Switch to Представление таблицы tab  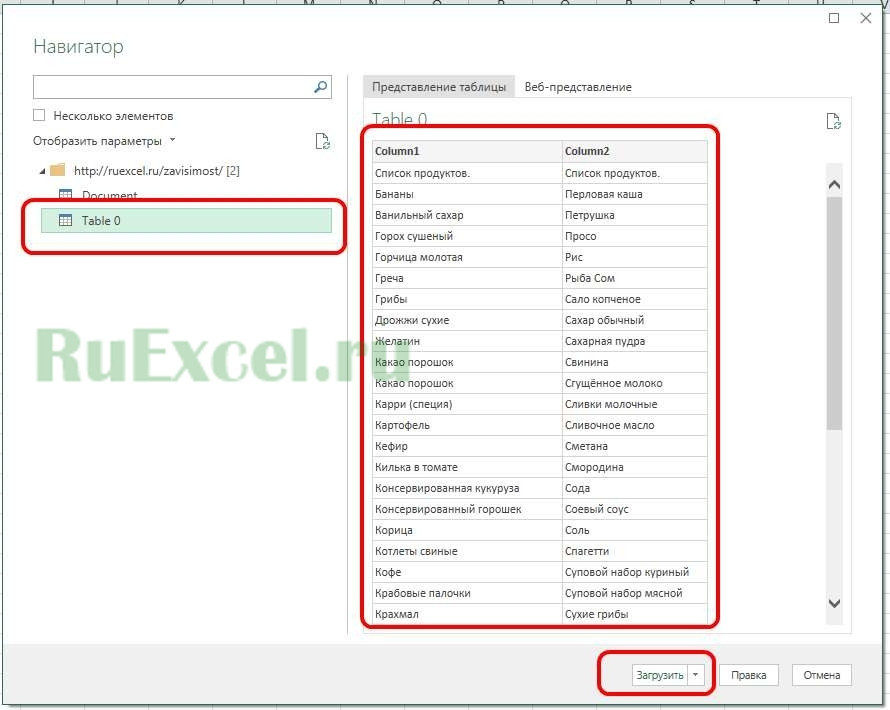click(439, 87)
